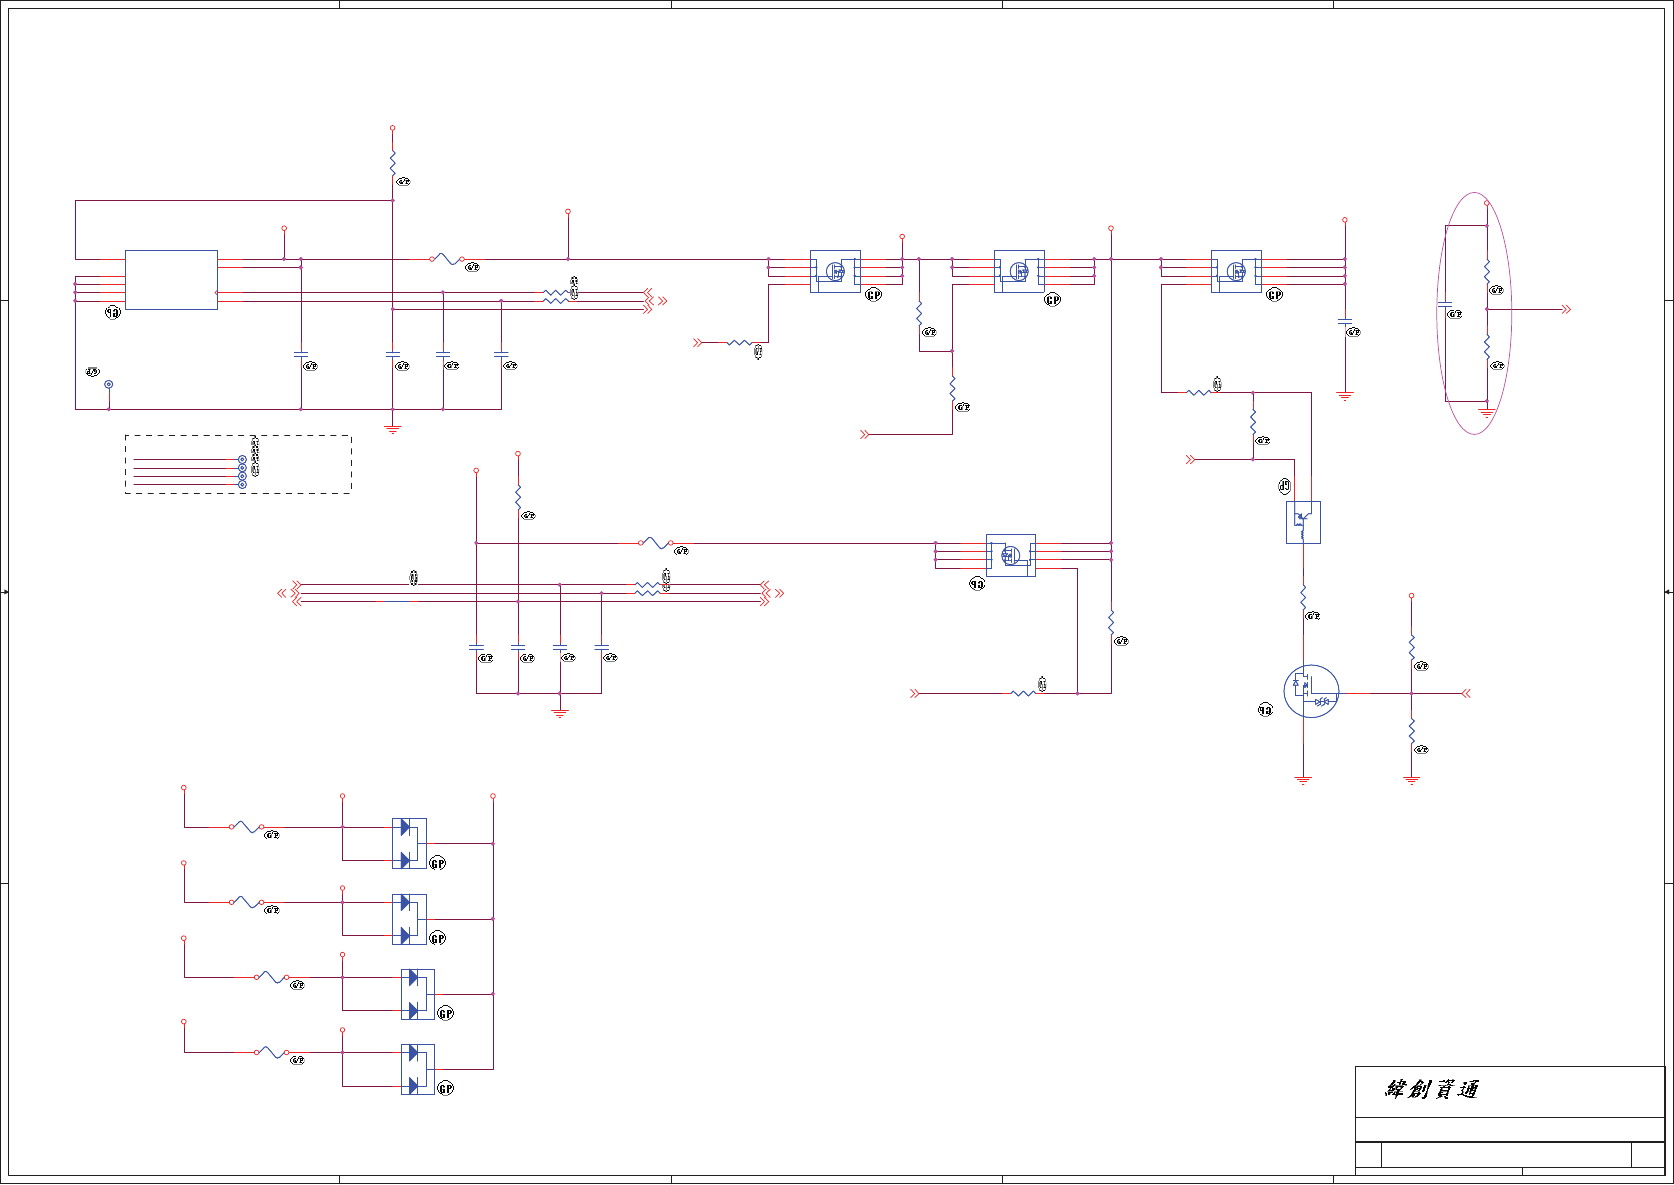Click the ground under the four capacitors near the IC block
The width and height of the screenshot is (1674, 1185).
393,429
